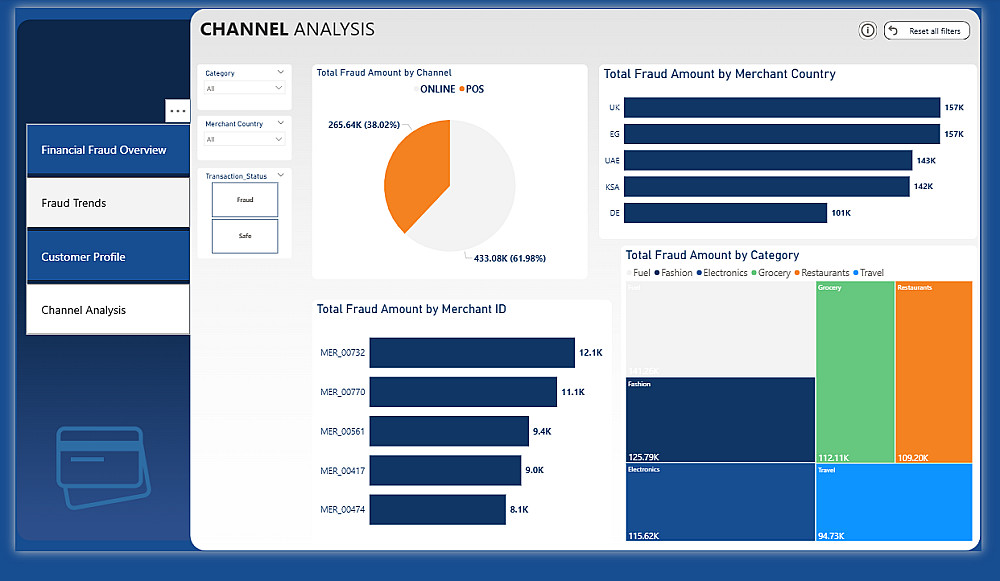This screenshot has height=581, width=1000.
Task: Select the UAE country bar
Action: click(x=768, y=160)
